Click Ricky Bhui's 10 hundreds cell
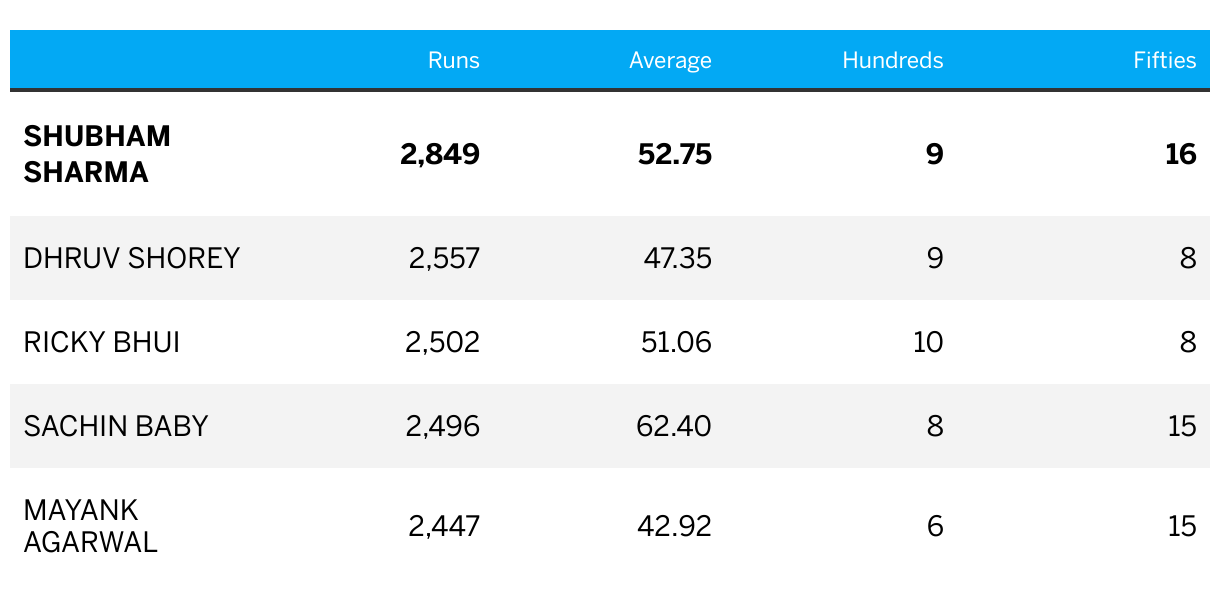Screen dimensions: 1220x594 (x=928, y=342)
